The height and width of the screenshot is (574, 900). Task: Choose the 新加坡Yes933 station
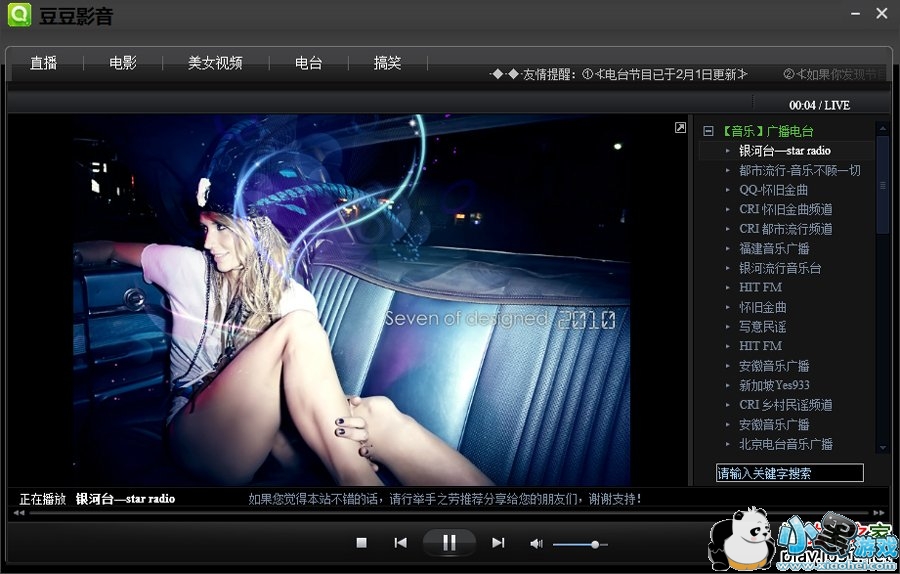[x=774, y=385]
